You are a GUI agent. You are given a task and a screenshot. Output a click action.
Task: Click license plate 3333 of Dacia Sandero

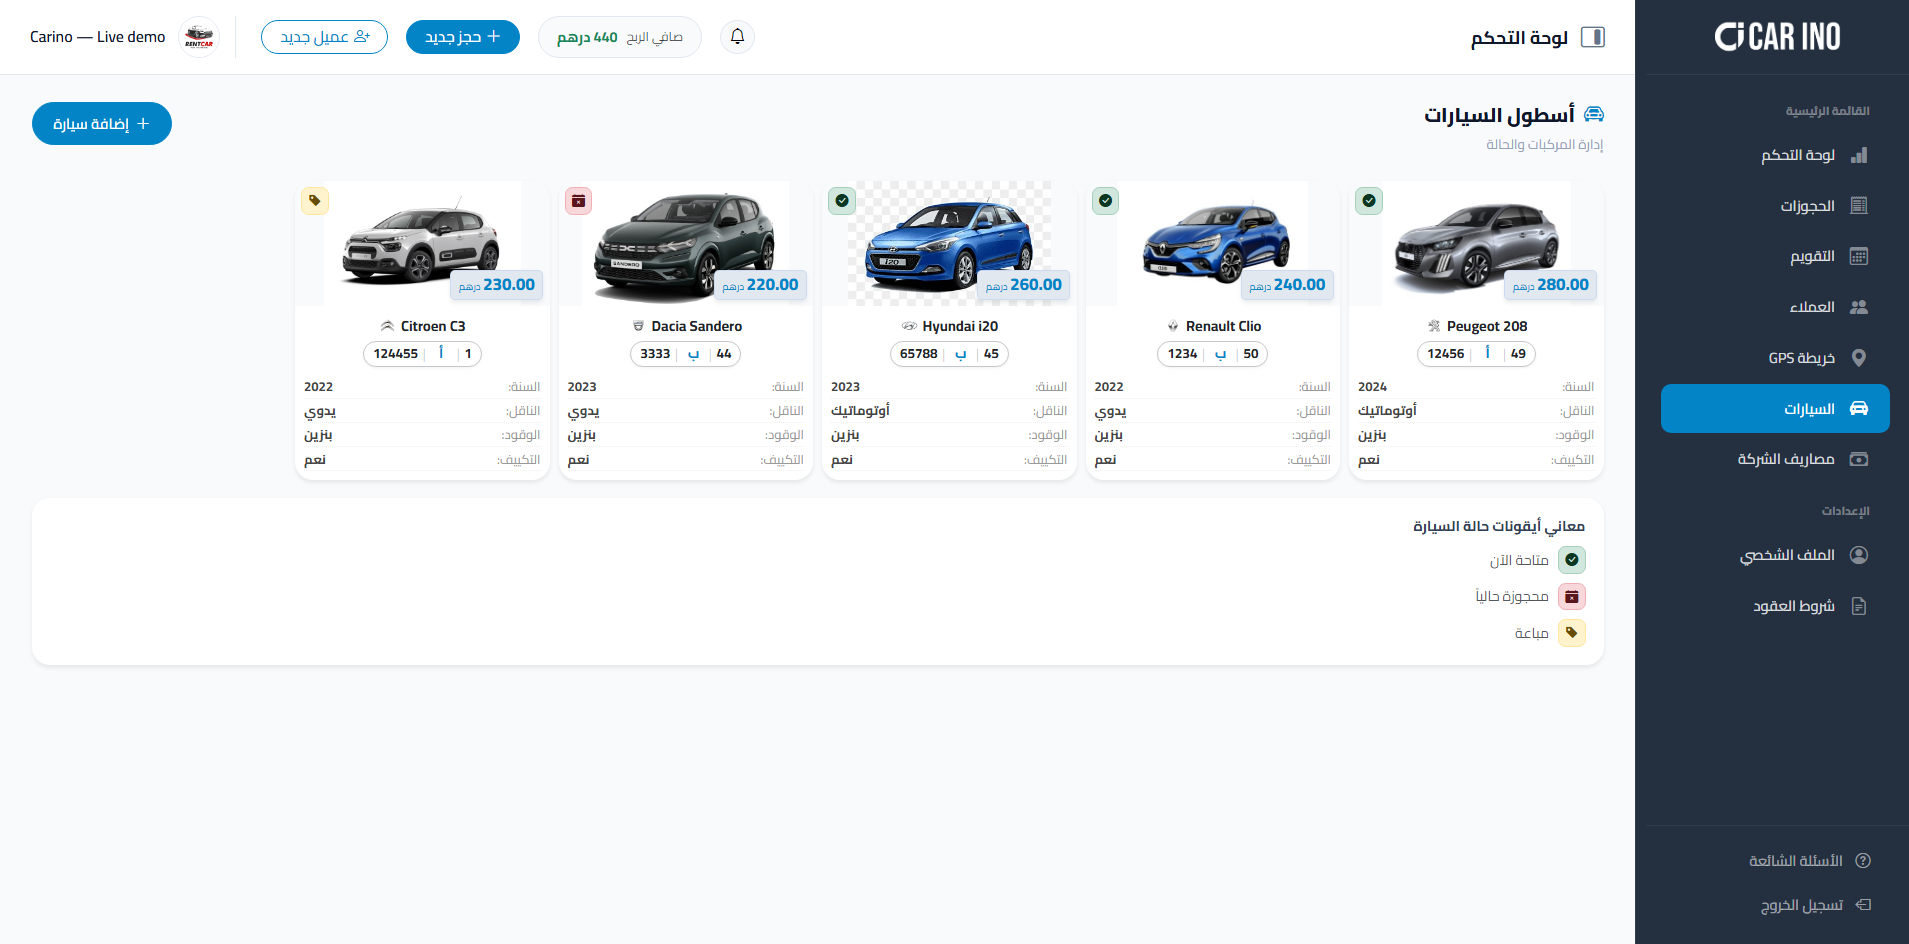pyautogui.click(x=686, y=354)
